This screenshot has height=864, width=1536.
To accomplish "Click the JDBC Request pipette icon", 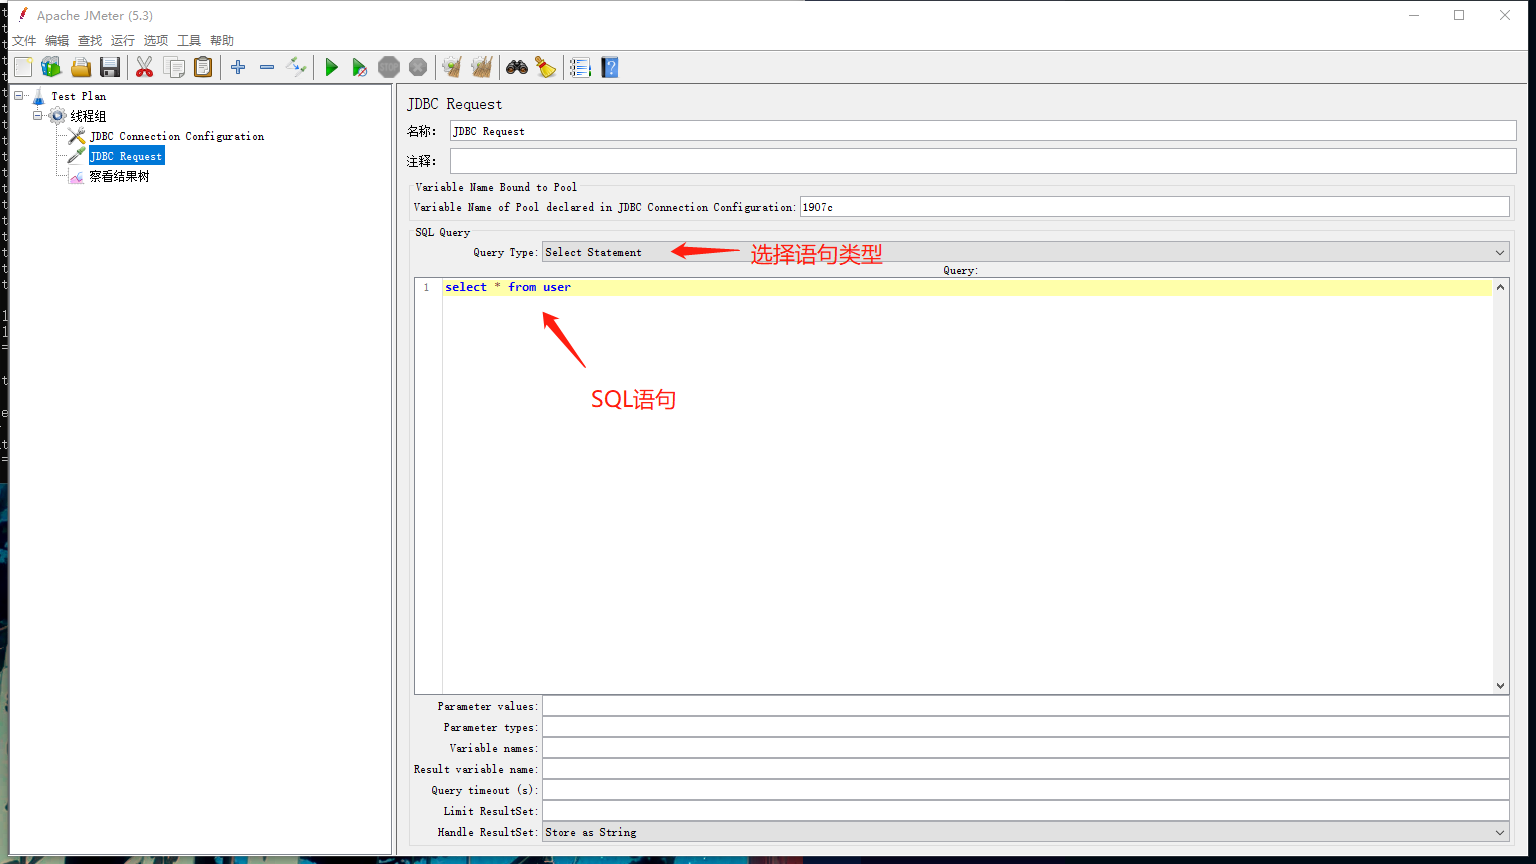I will (77, 156).
